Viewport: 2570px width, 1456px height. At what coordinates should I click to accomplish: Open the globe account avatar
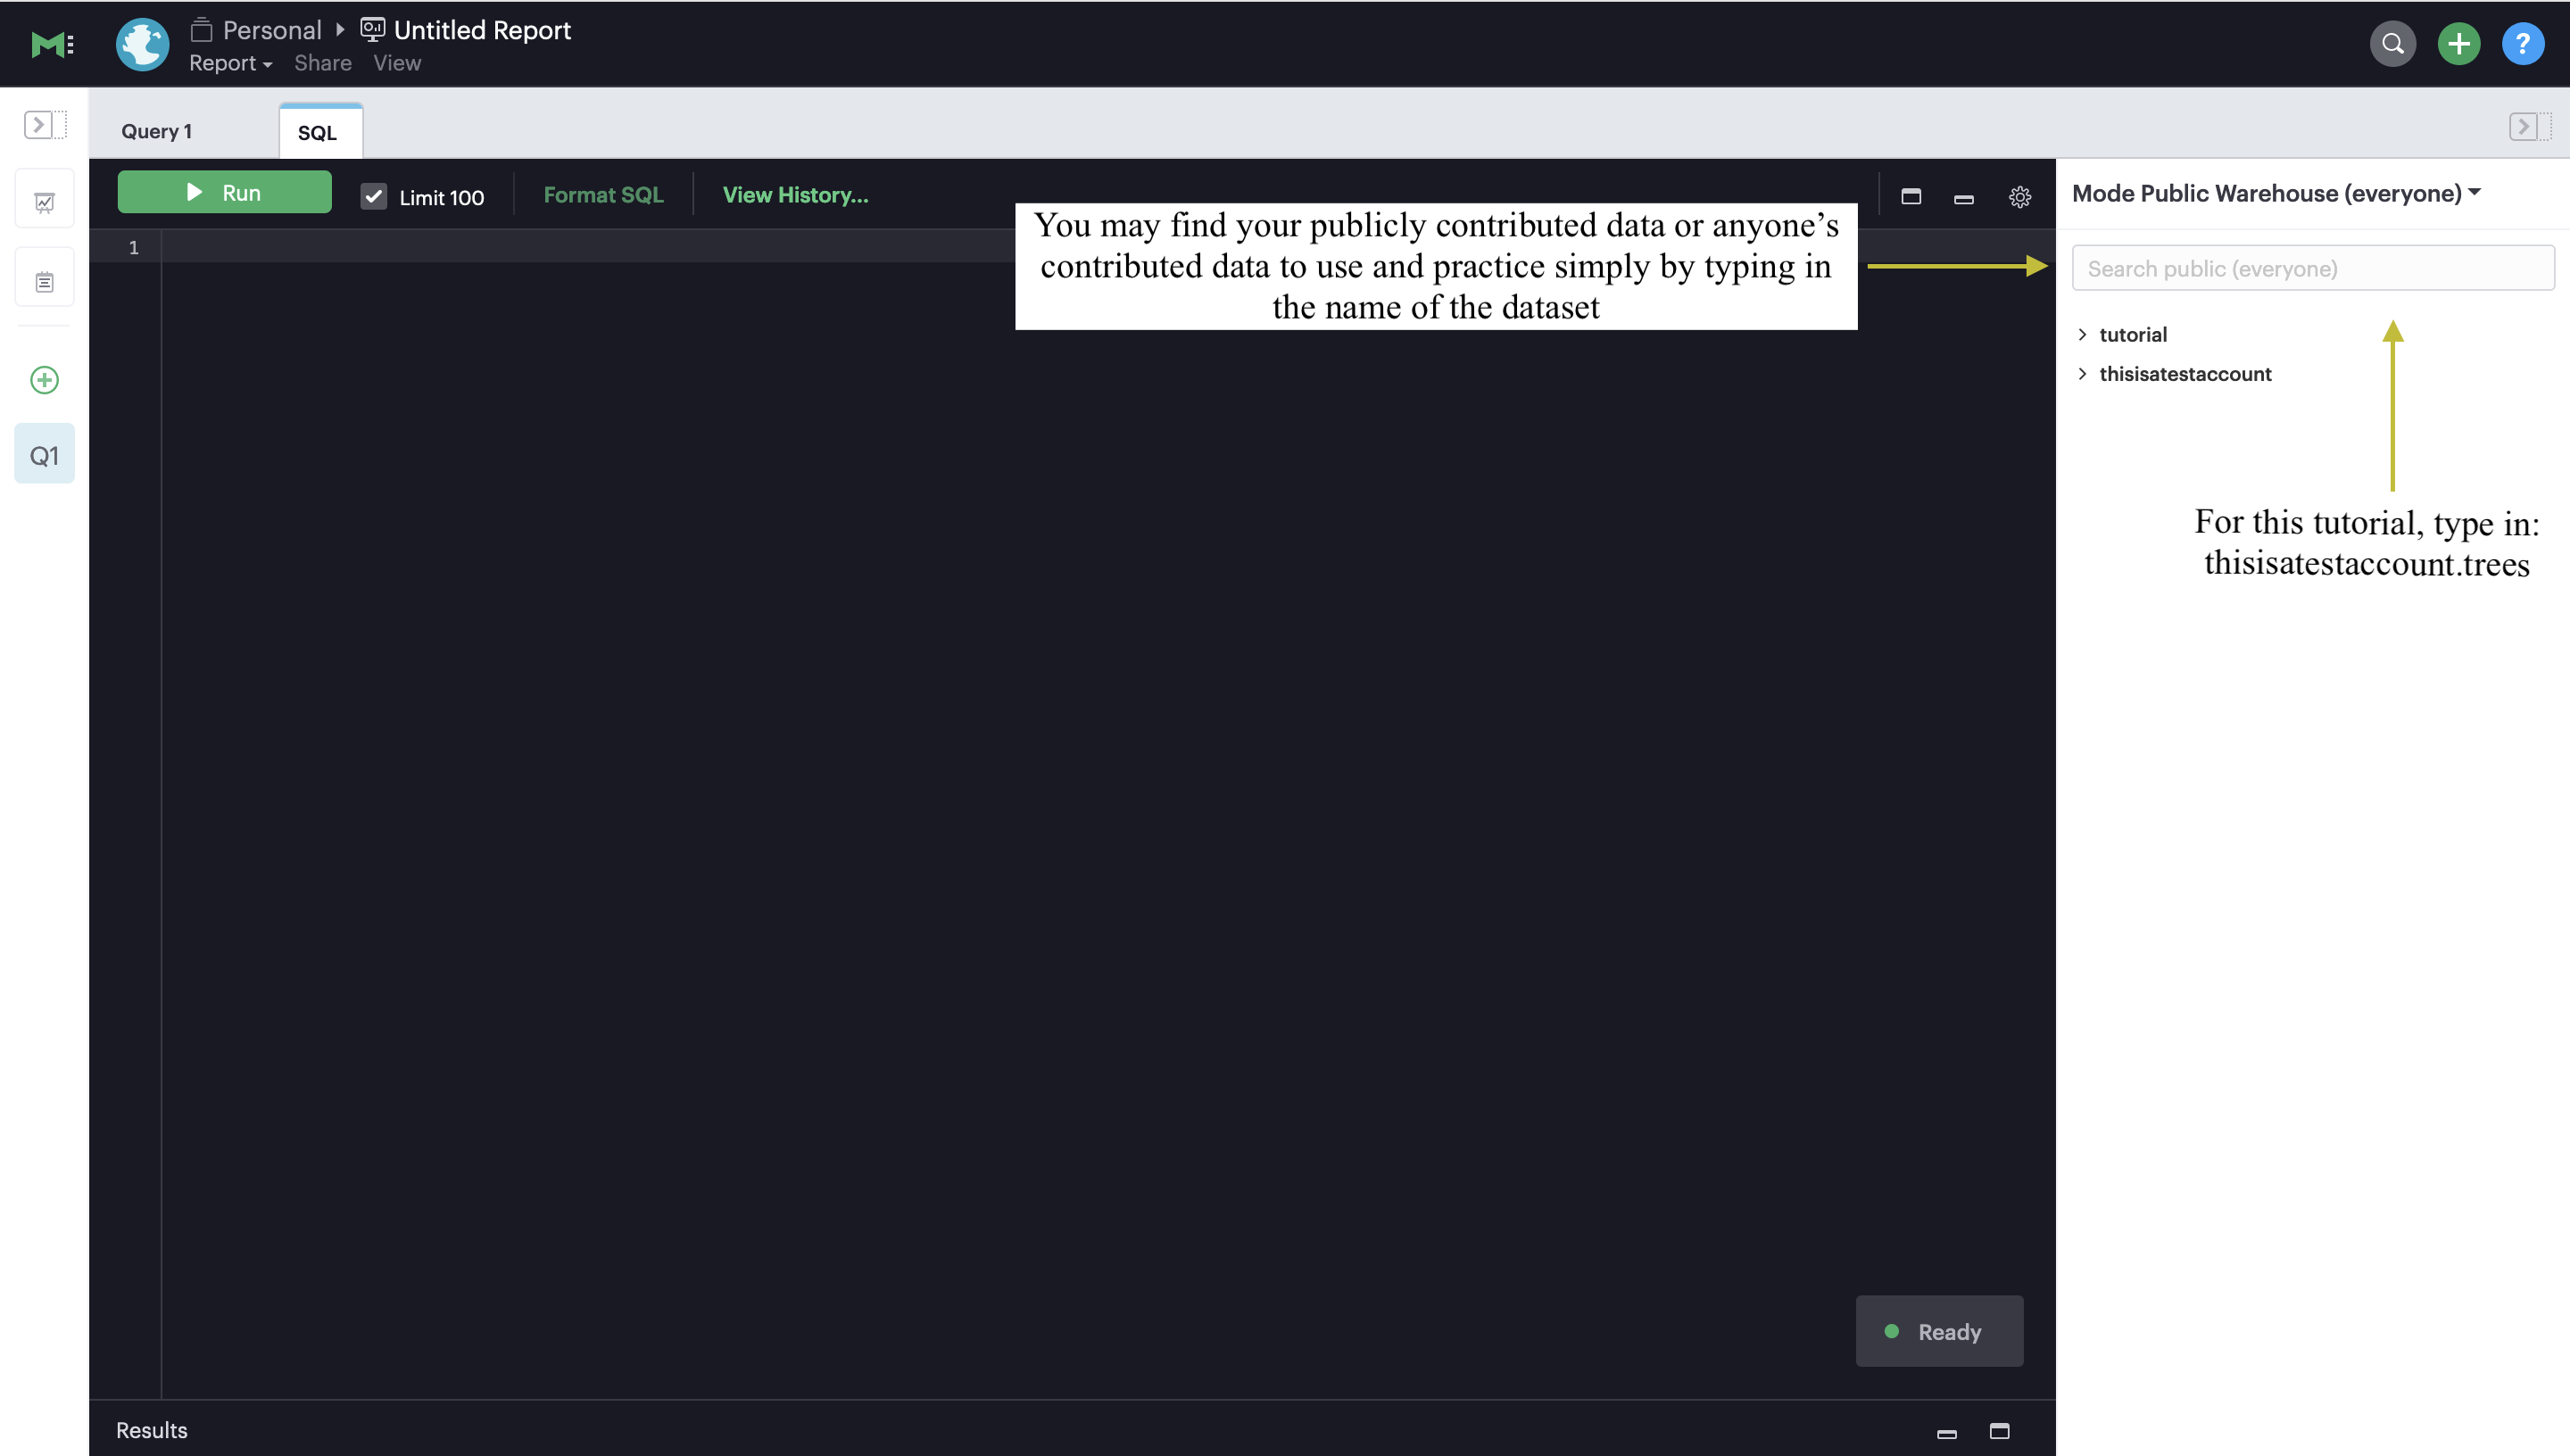[142, 44]
